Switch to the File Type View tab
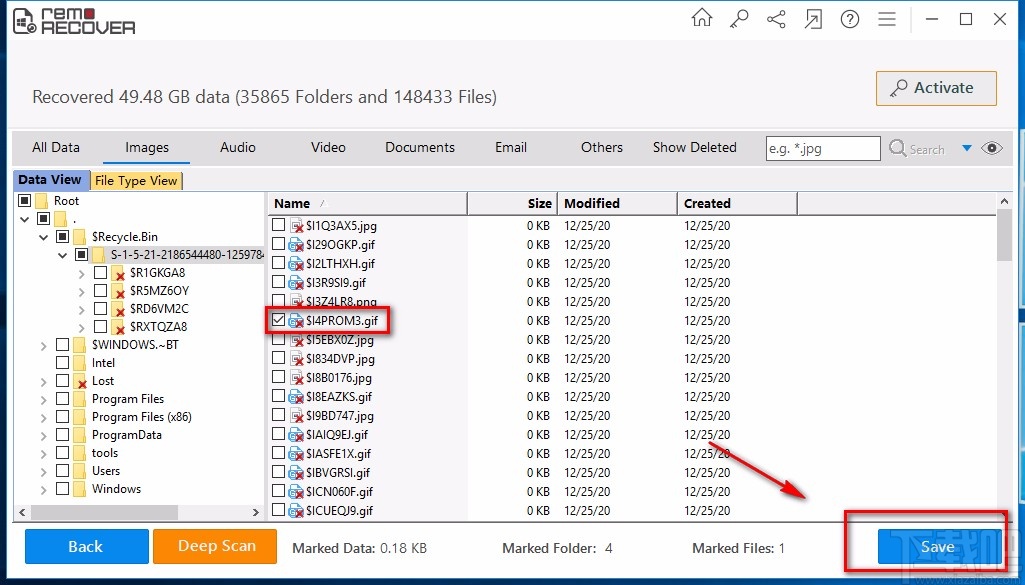 [x=137, y=180]
